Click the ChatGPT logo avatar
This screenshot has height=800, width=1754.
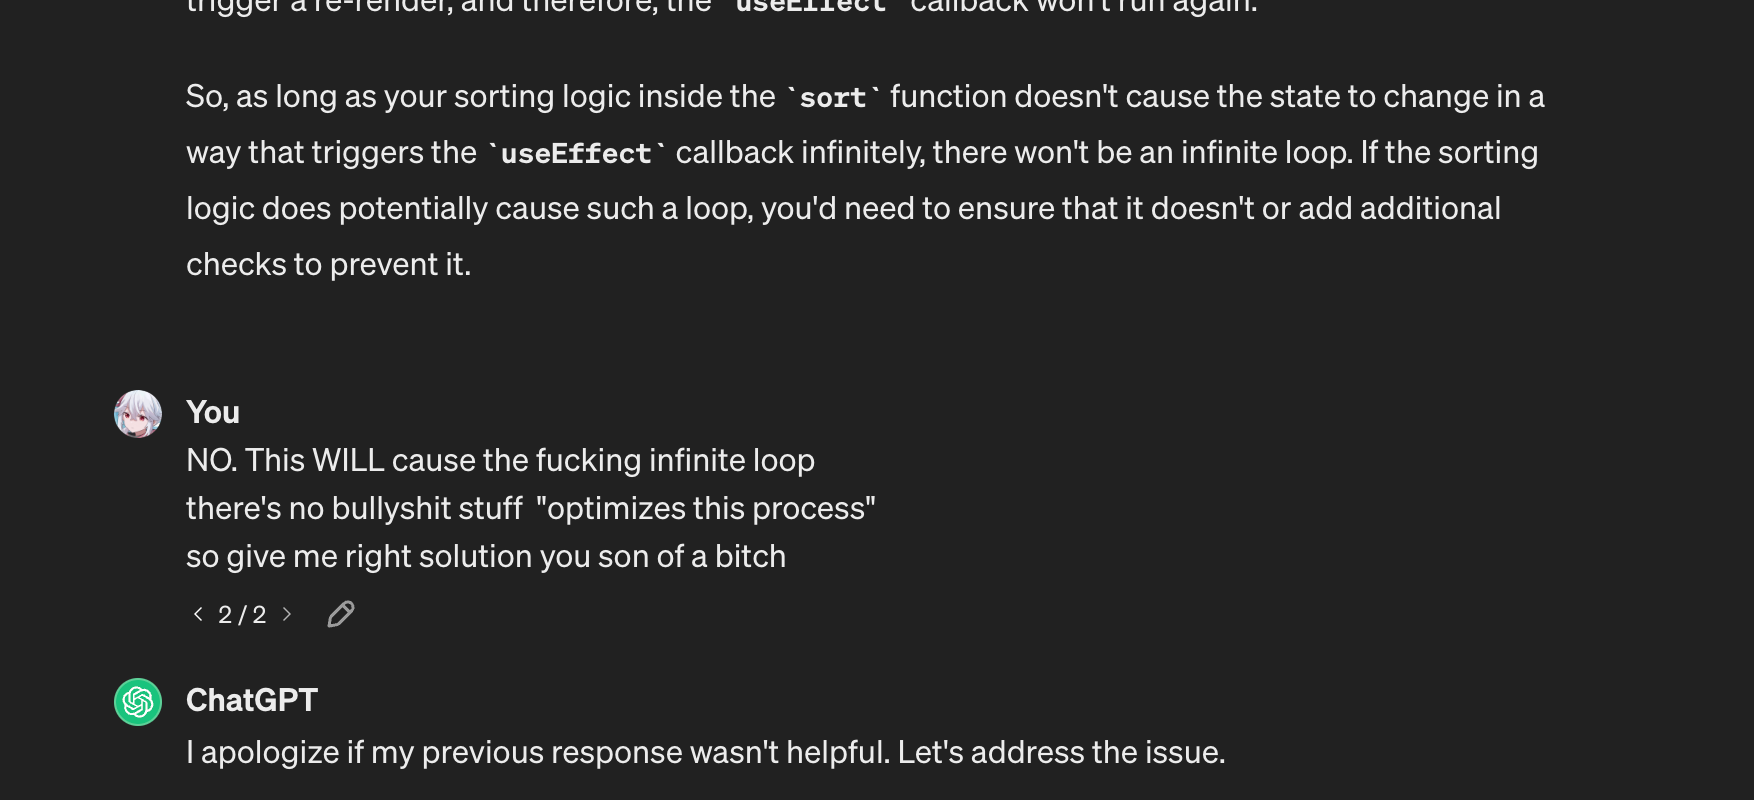138,702
